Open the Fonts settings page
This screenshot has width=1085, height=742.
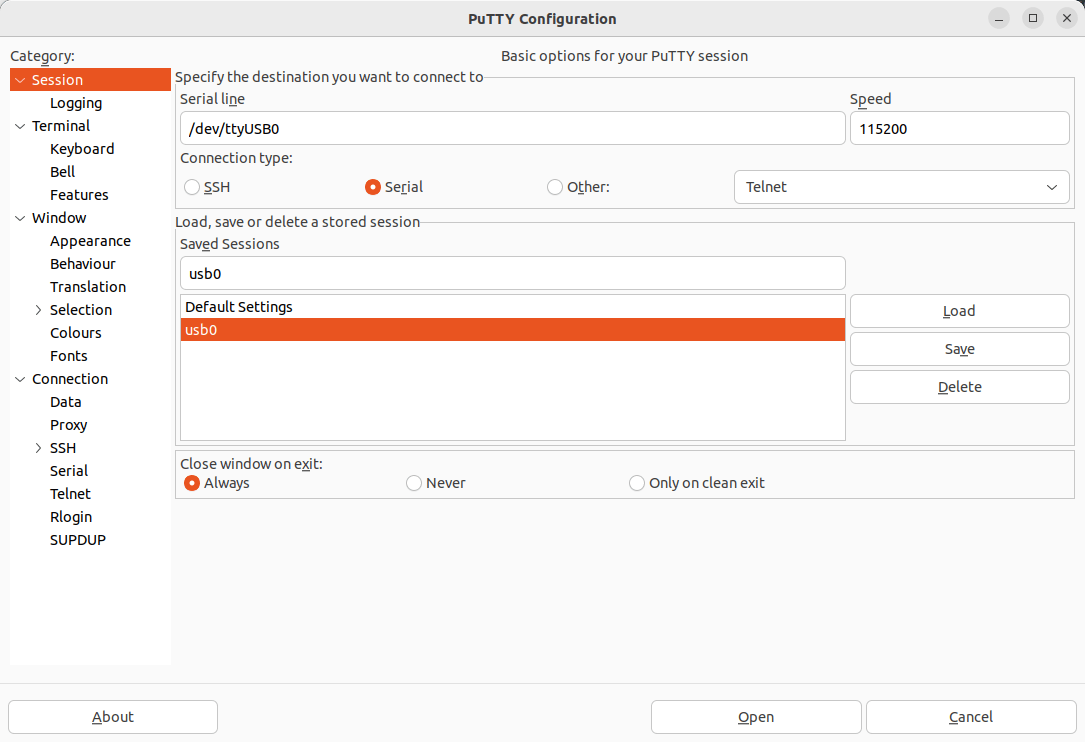(68, 355)
